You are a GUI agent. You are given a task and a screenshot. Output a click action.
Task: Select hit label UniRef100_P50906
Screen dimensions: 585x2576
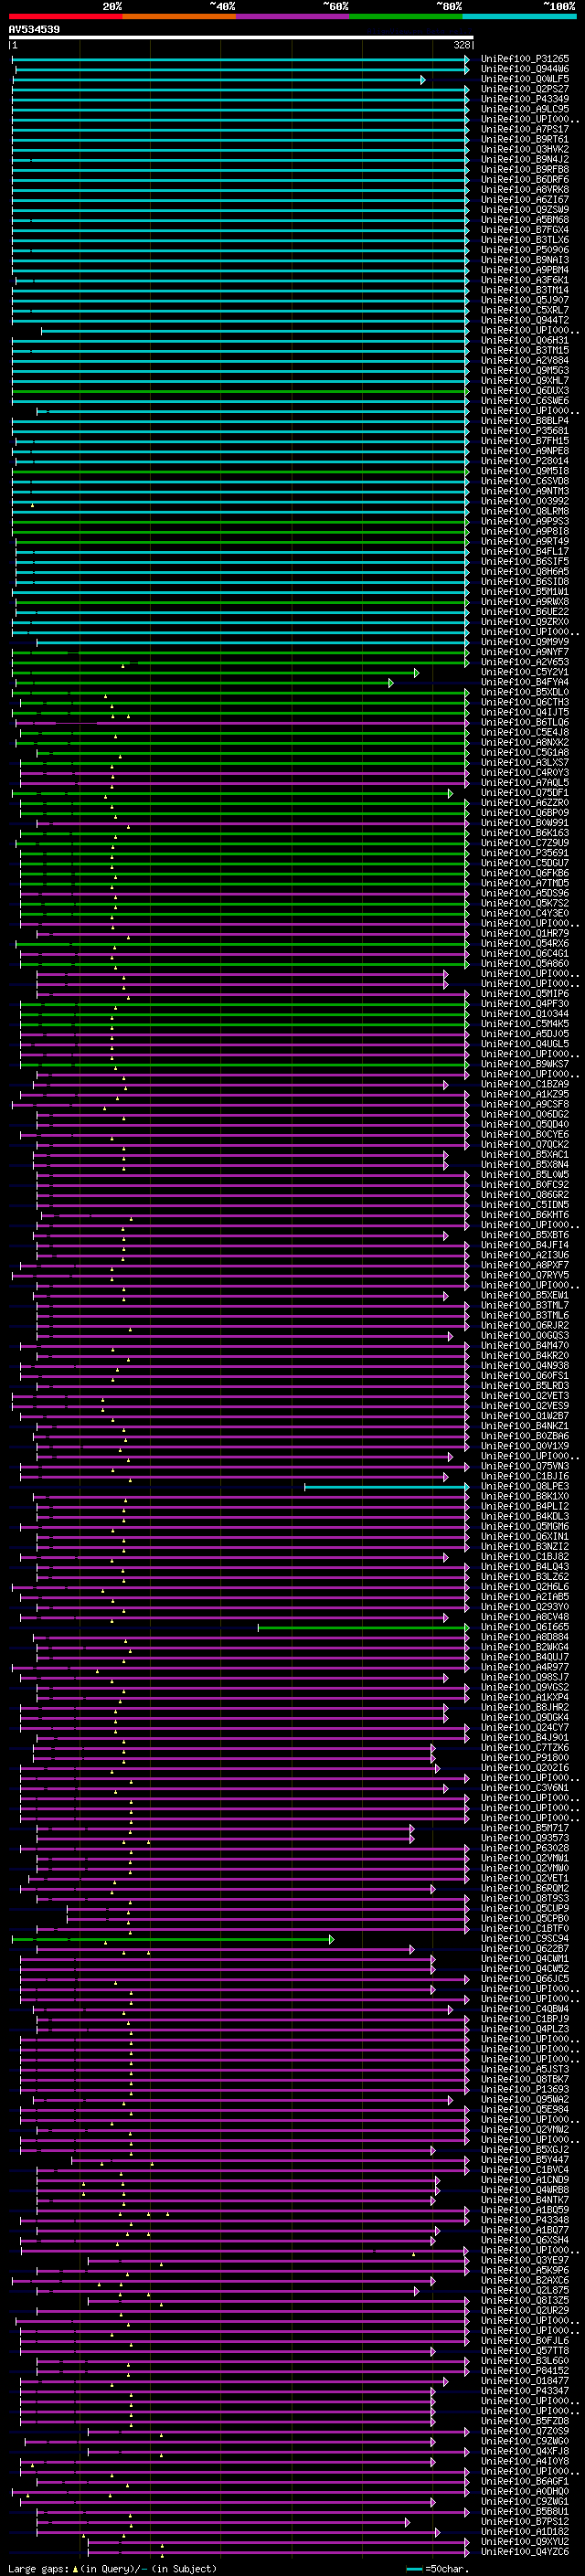[x=525, y=250]
